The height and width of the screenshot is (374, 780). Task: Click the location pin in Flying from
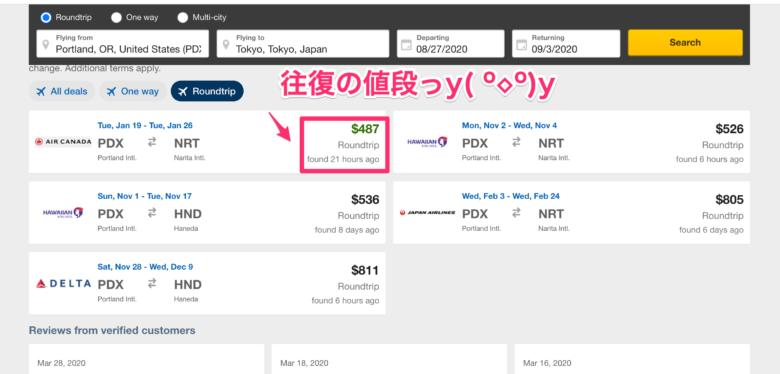(x=46, y=45)
